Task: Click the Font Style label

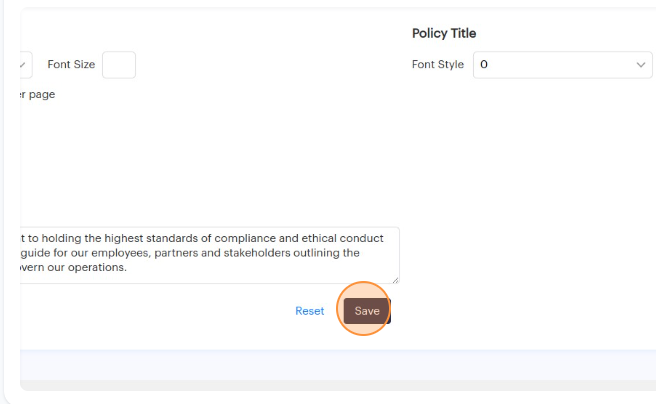Action: 438,65
